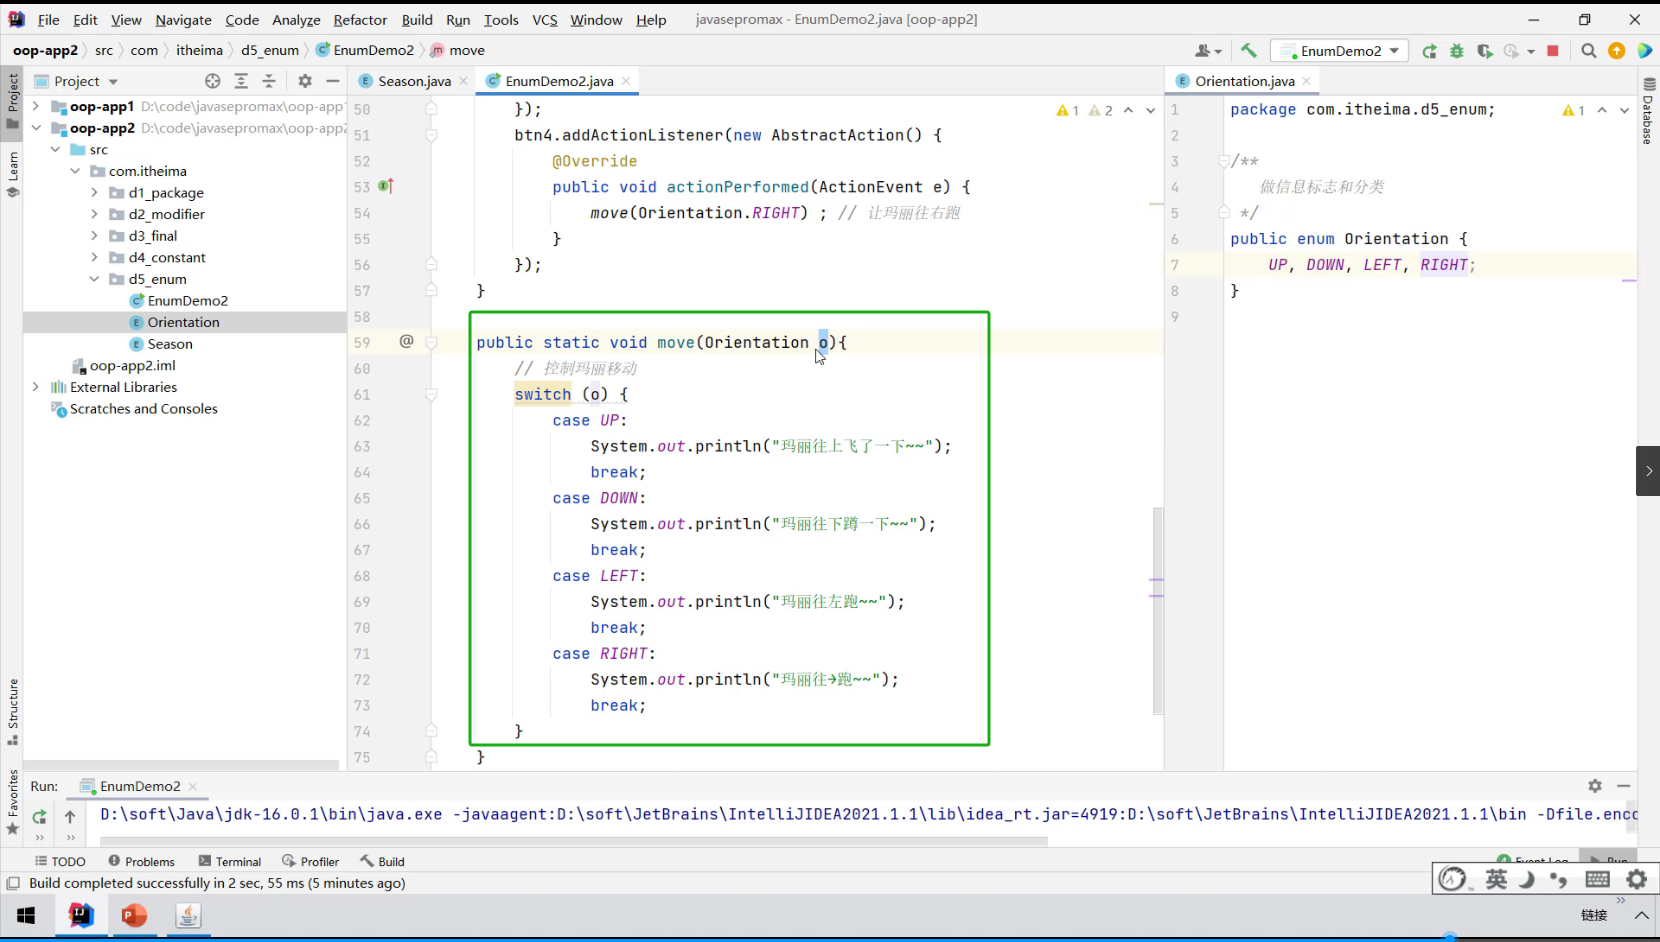The width and height of the screenshot is (1660, 942).
Task: Run with Coverage shield icon
Action: pyautogui.click(x=1484, y=51)
